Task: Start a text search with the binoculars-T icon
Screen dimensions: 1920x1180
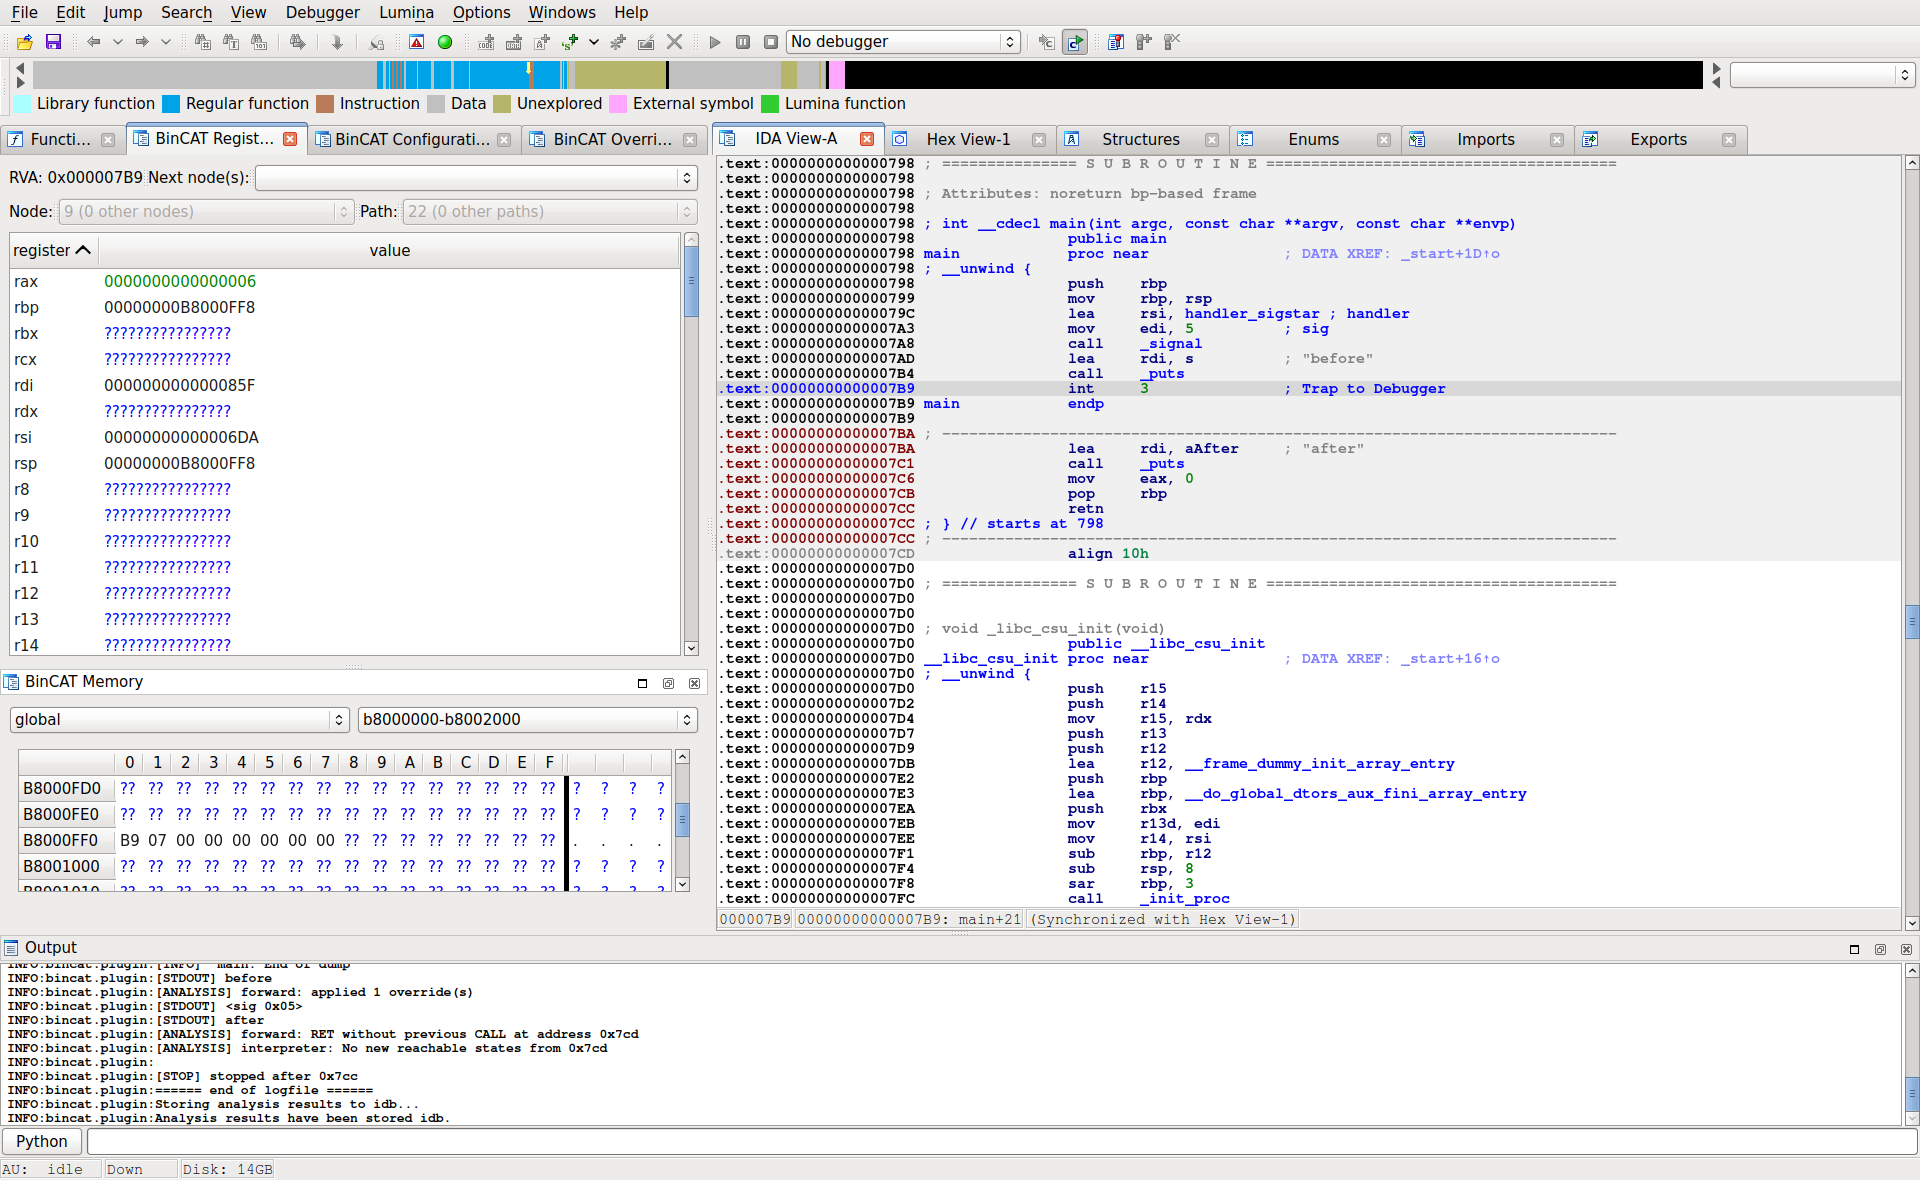Action: coord(231,42)
